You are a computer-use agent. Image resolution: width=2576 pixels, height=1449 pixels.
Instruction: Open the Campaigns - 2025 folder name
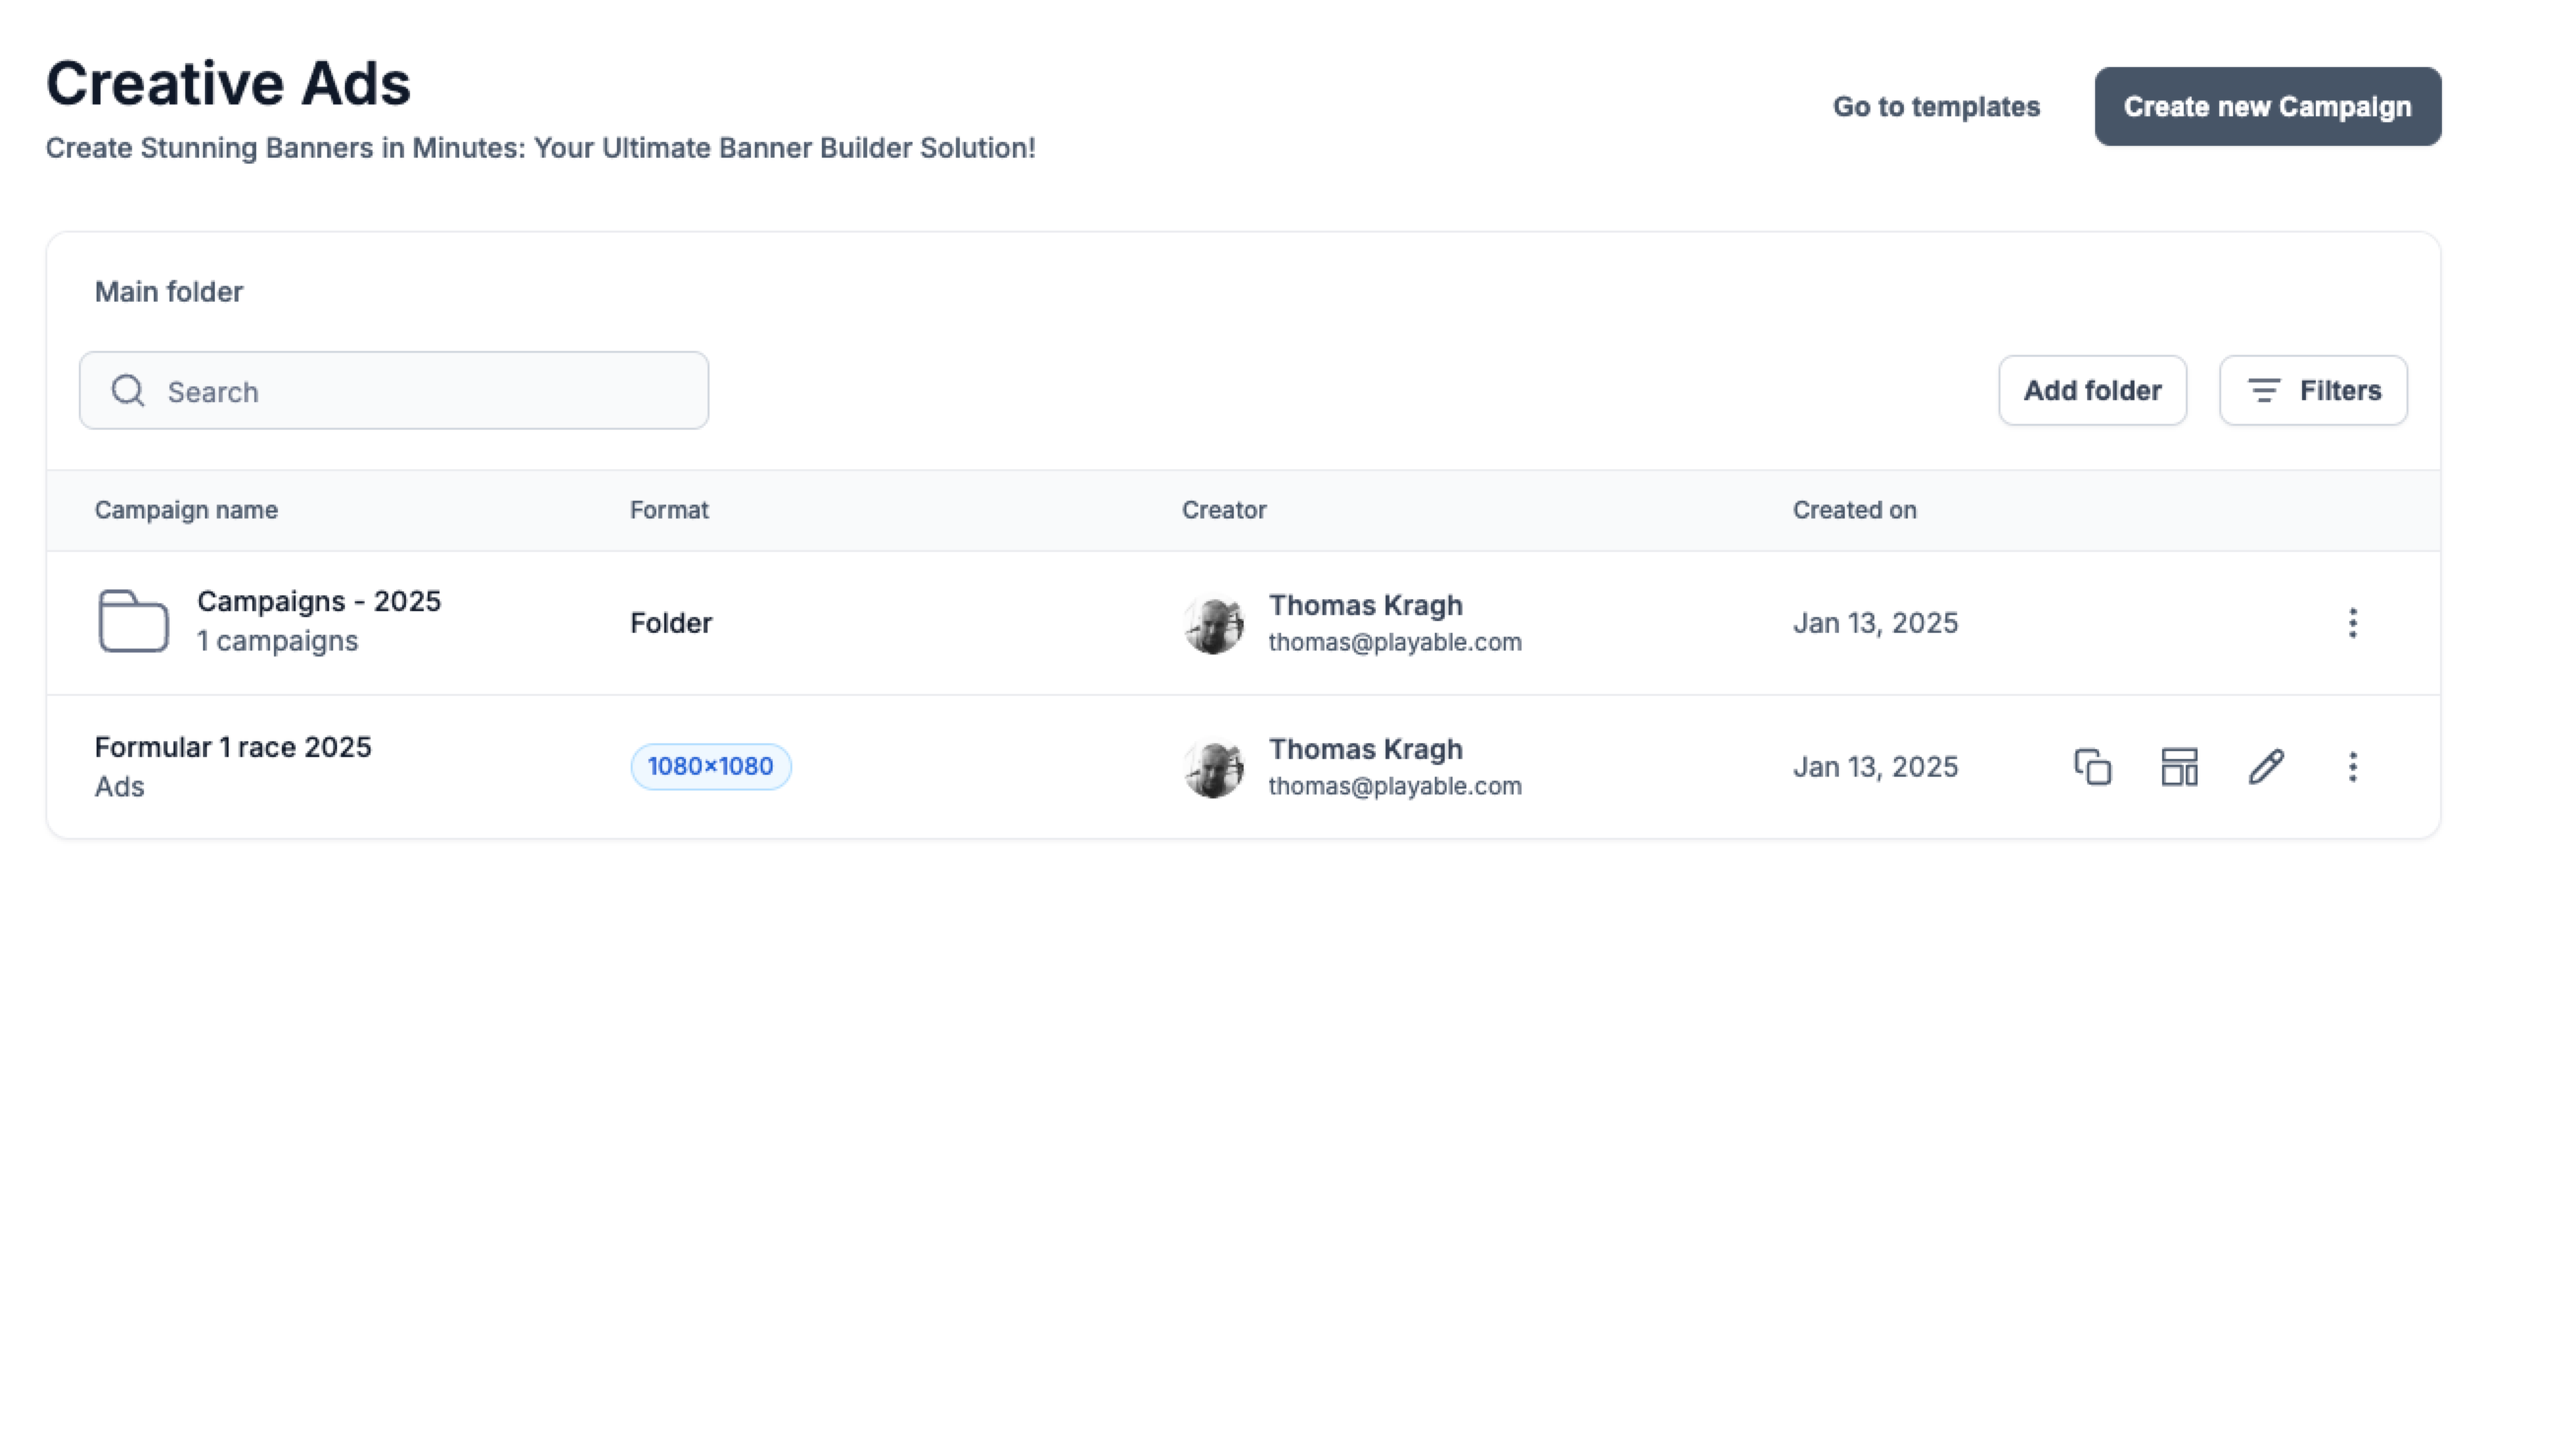click(x=318, y=602)
